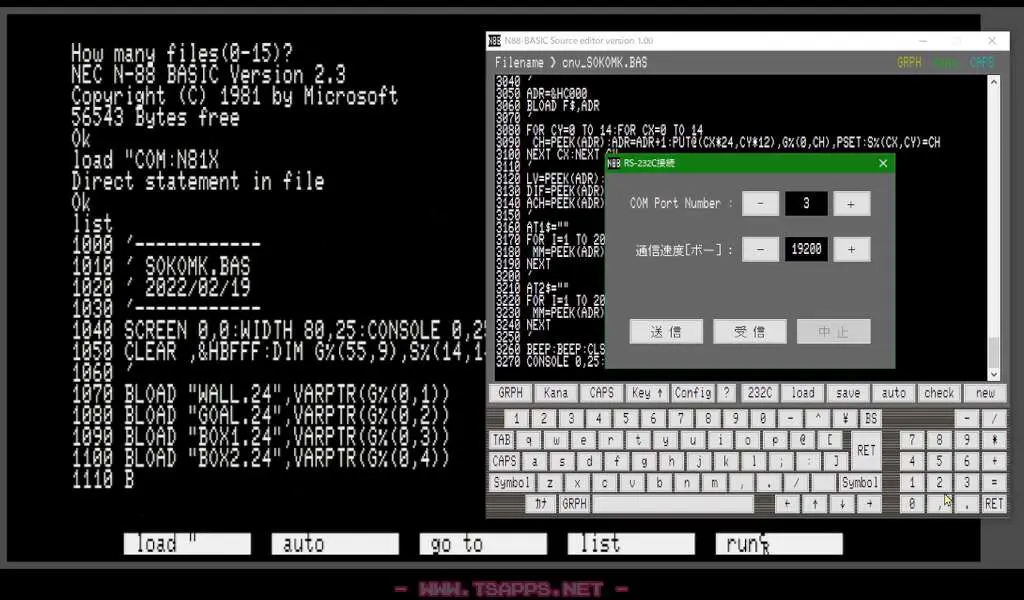The width and height of the screenshot is (1024, 600).
Task: Click the help question mark button
Action: click(x=726, y=393)
